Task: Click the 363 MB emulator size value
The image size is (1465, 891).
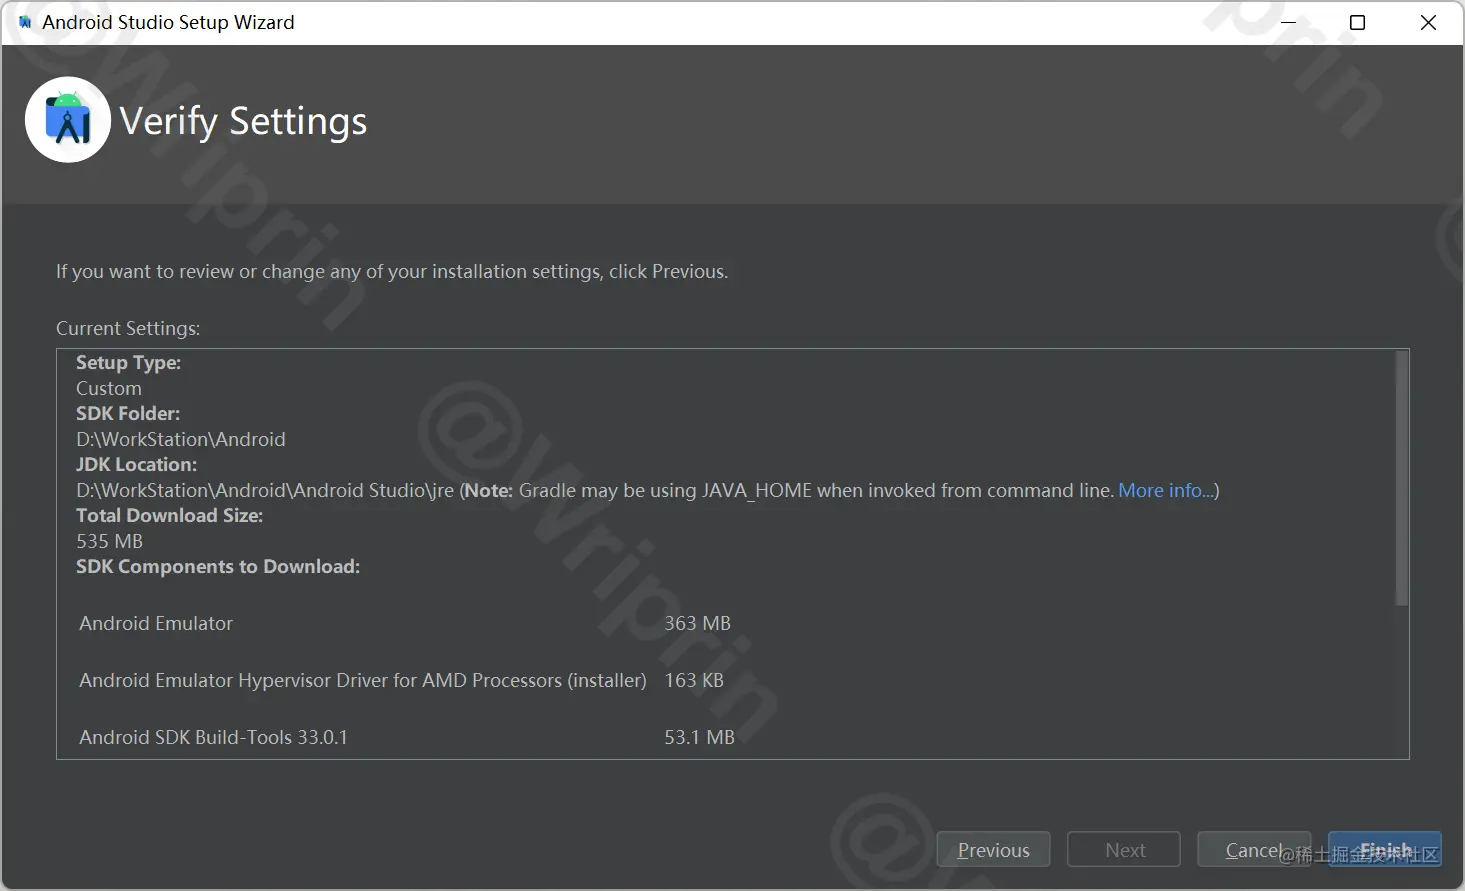Action: 697,624
